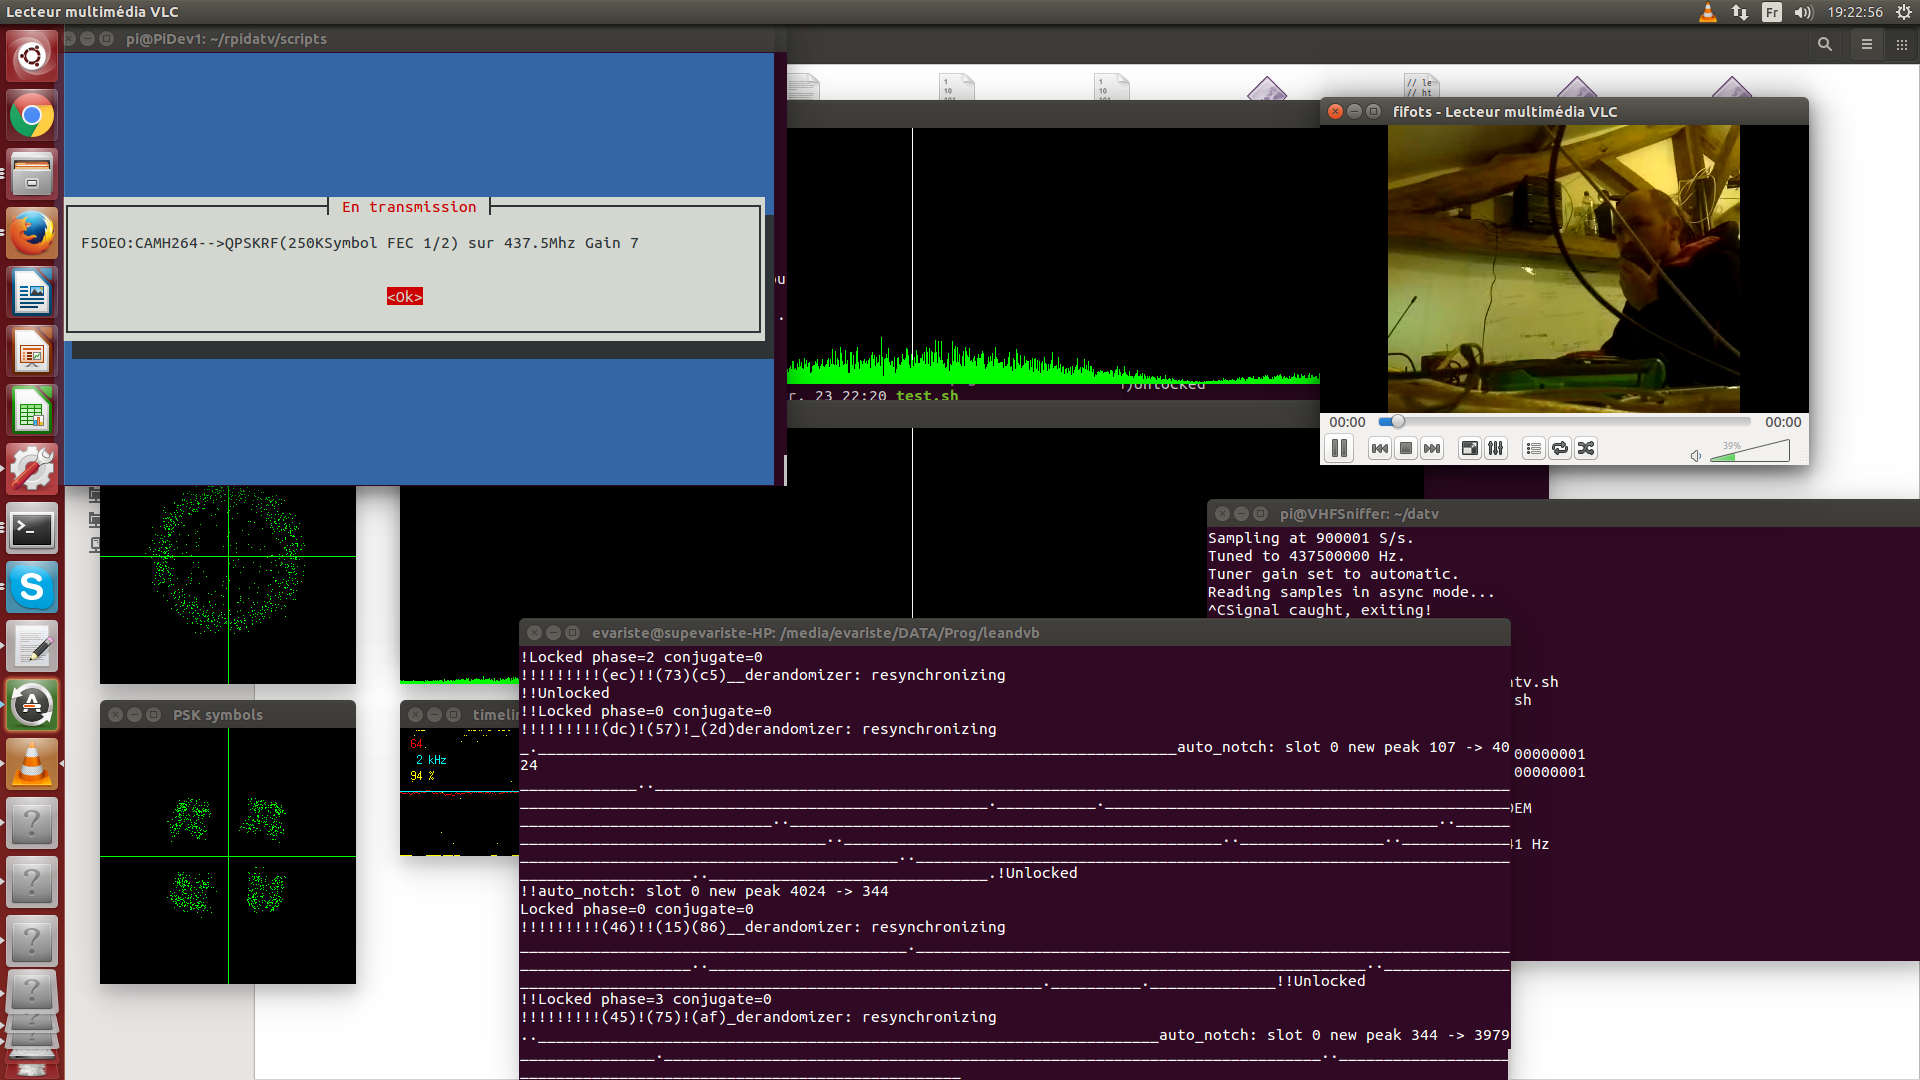Open the Terminal from the launcher
This screenshot has height=1080, width=1920.
tap(32, 529)
